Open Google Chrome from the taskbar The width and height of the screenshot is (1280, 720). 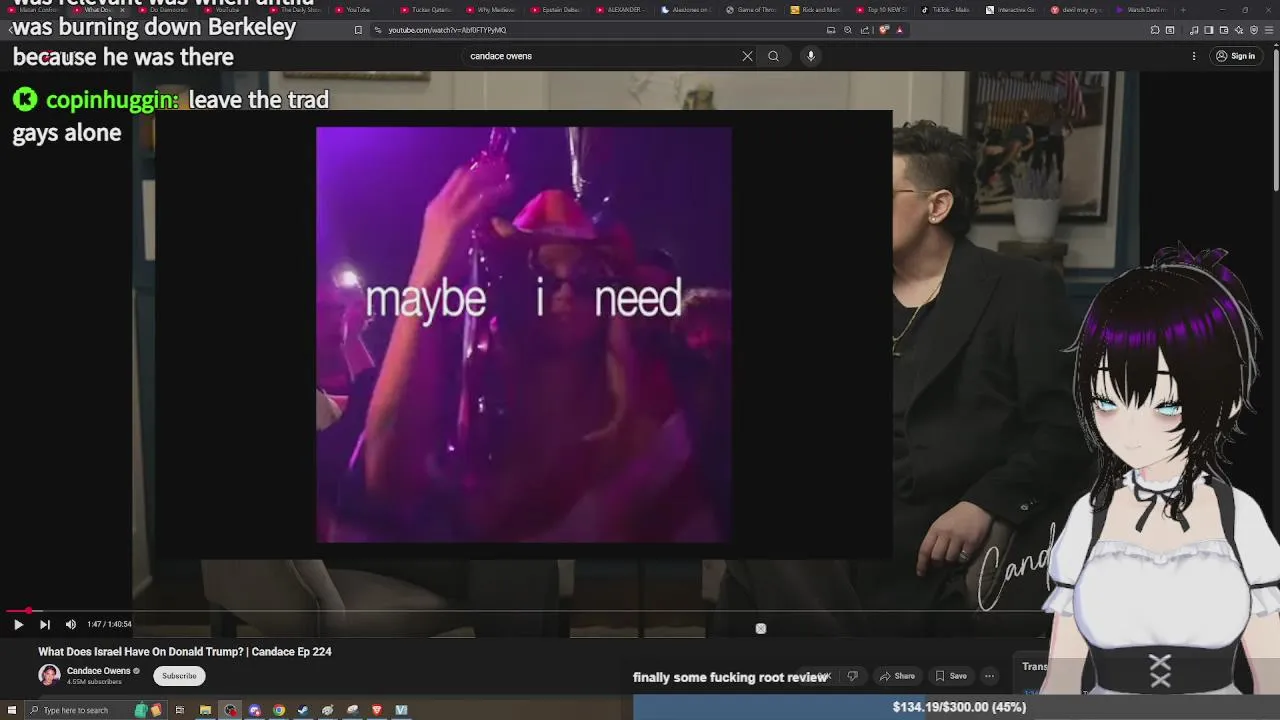279,710
